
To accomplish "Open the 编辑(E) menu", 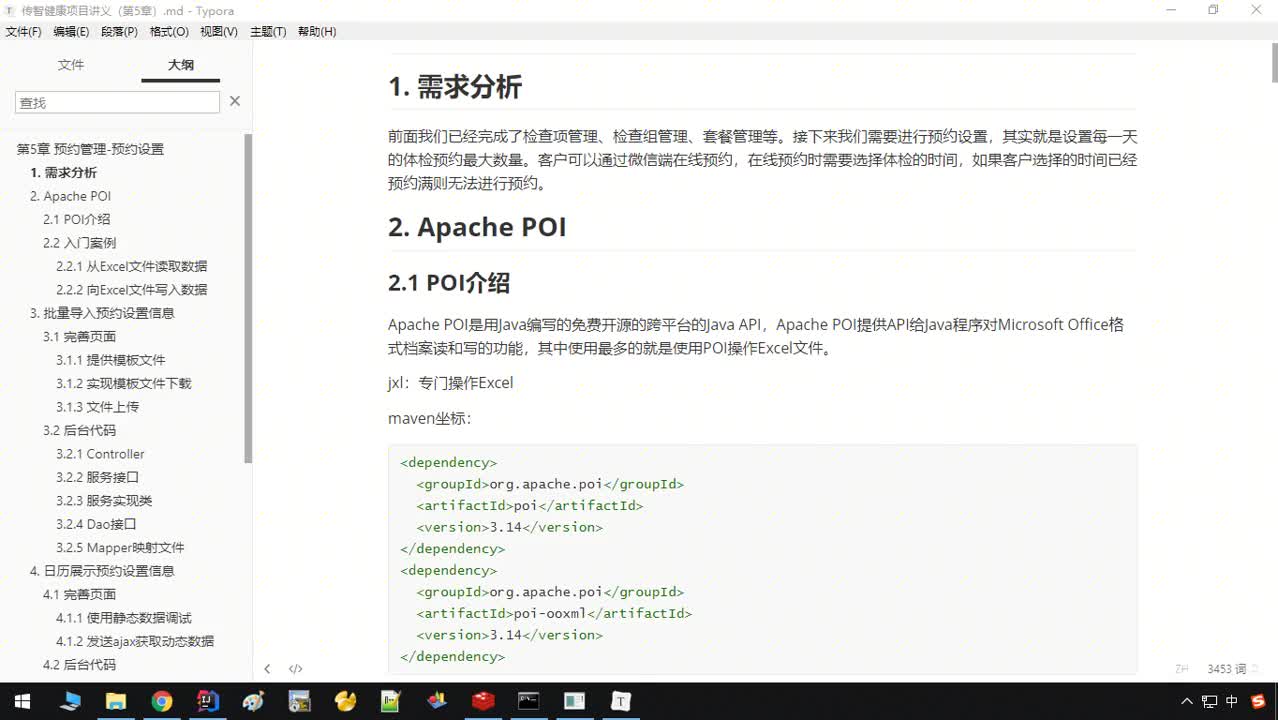I will [71, 32].
